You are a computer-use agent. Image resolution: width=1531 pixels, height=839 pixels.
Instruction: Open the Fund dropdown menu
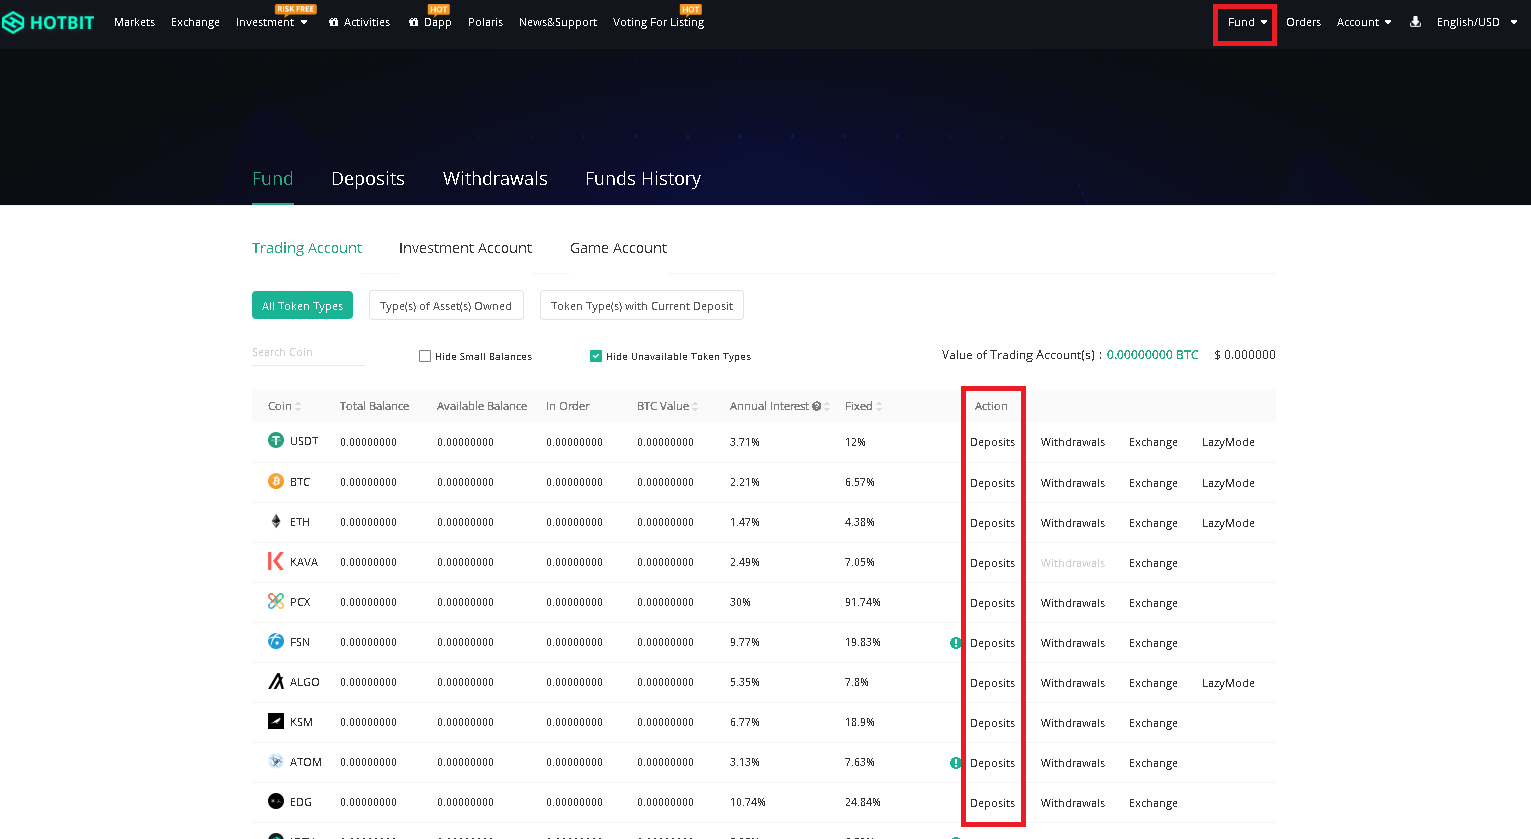pos(1247,22)
